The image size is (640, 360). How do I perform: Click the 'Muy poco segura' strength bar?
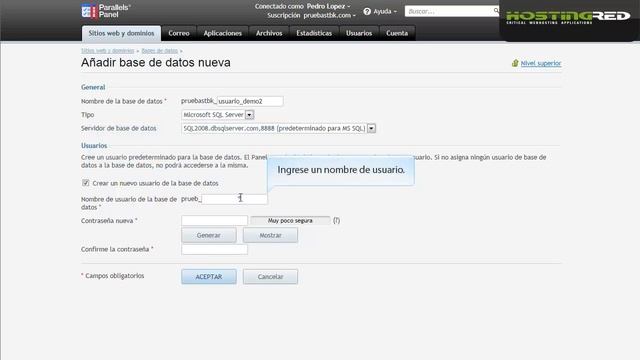point(290,220)
